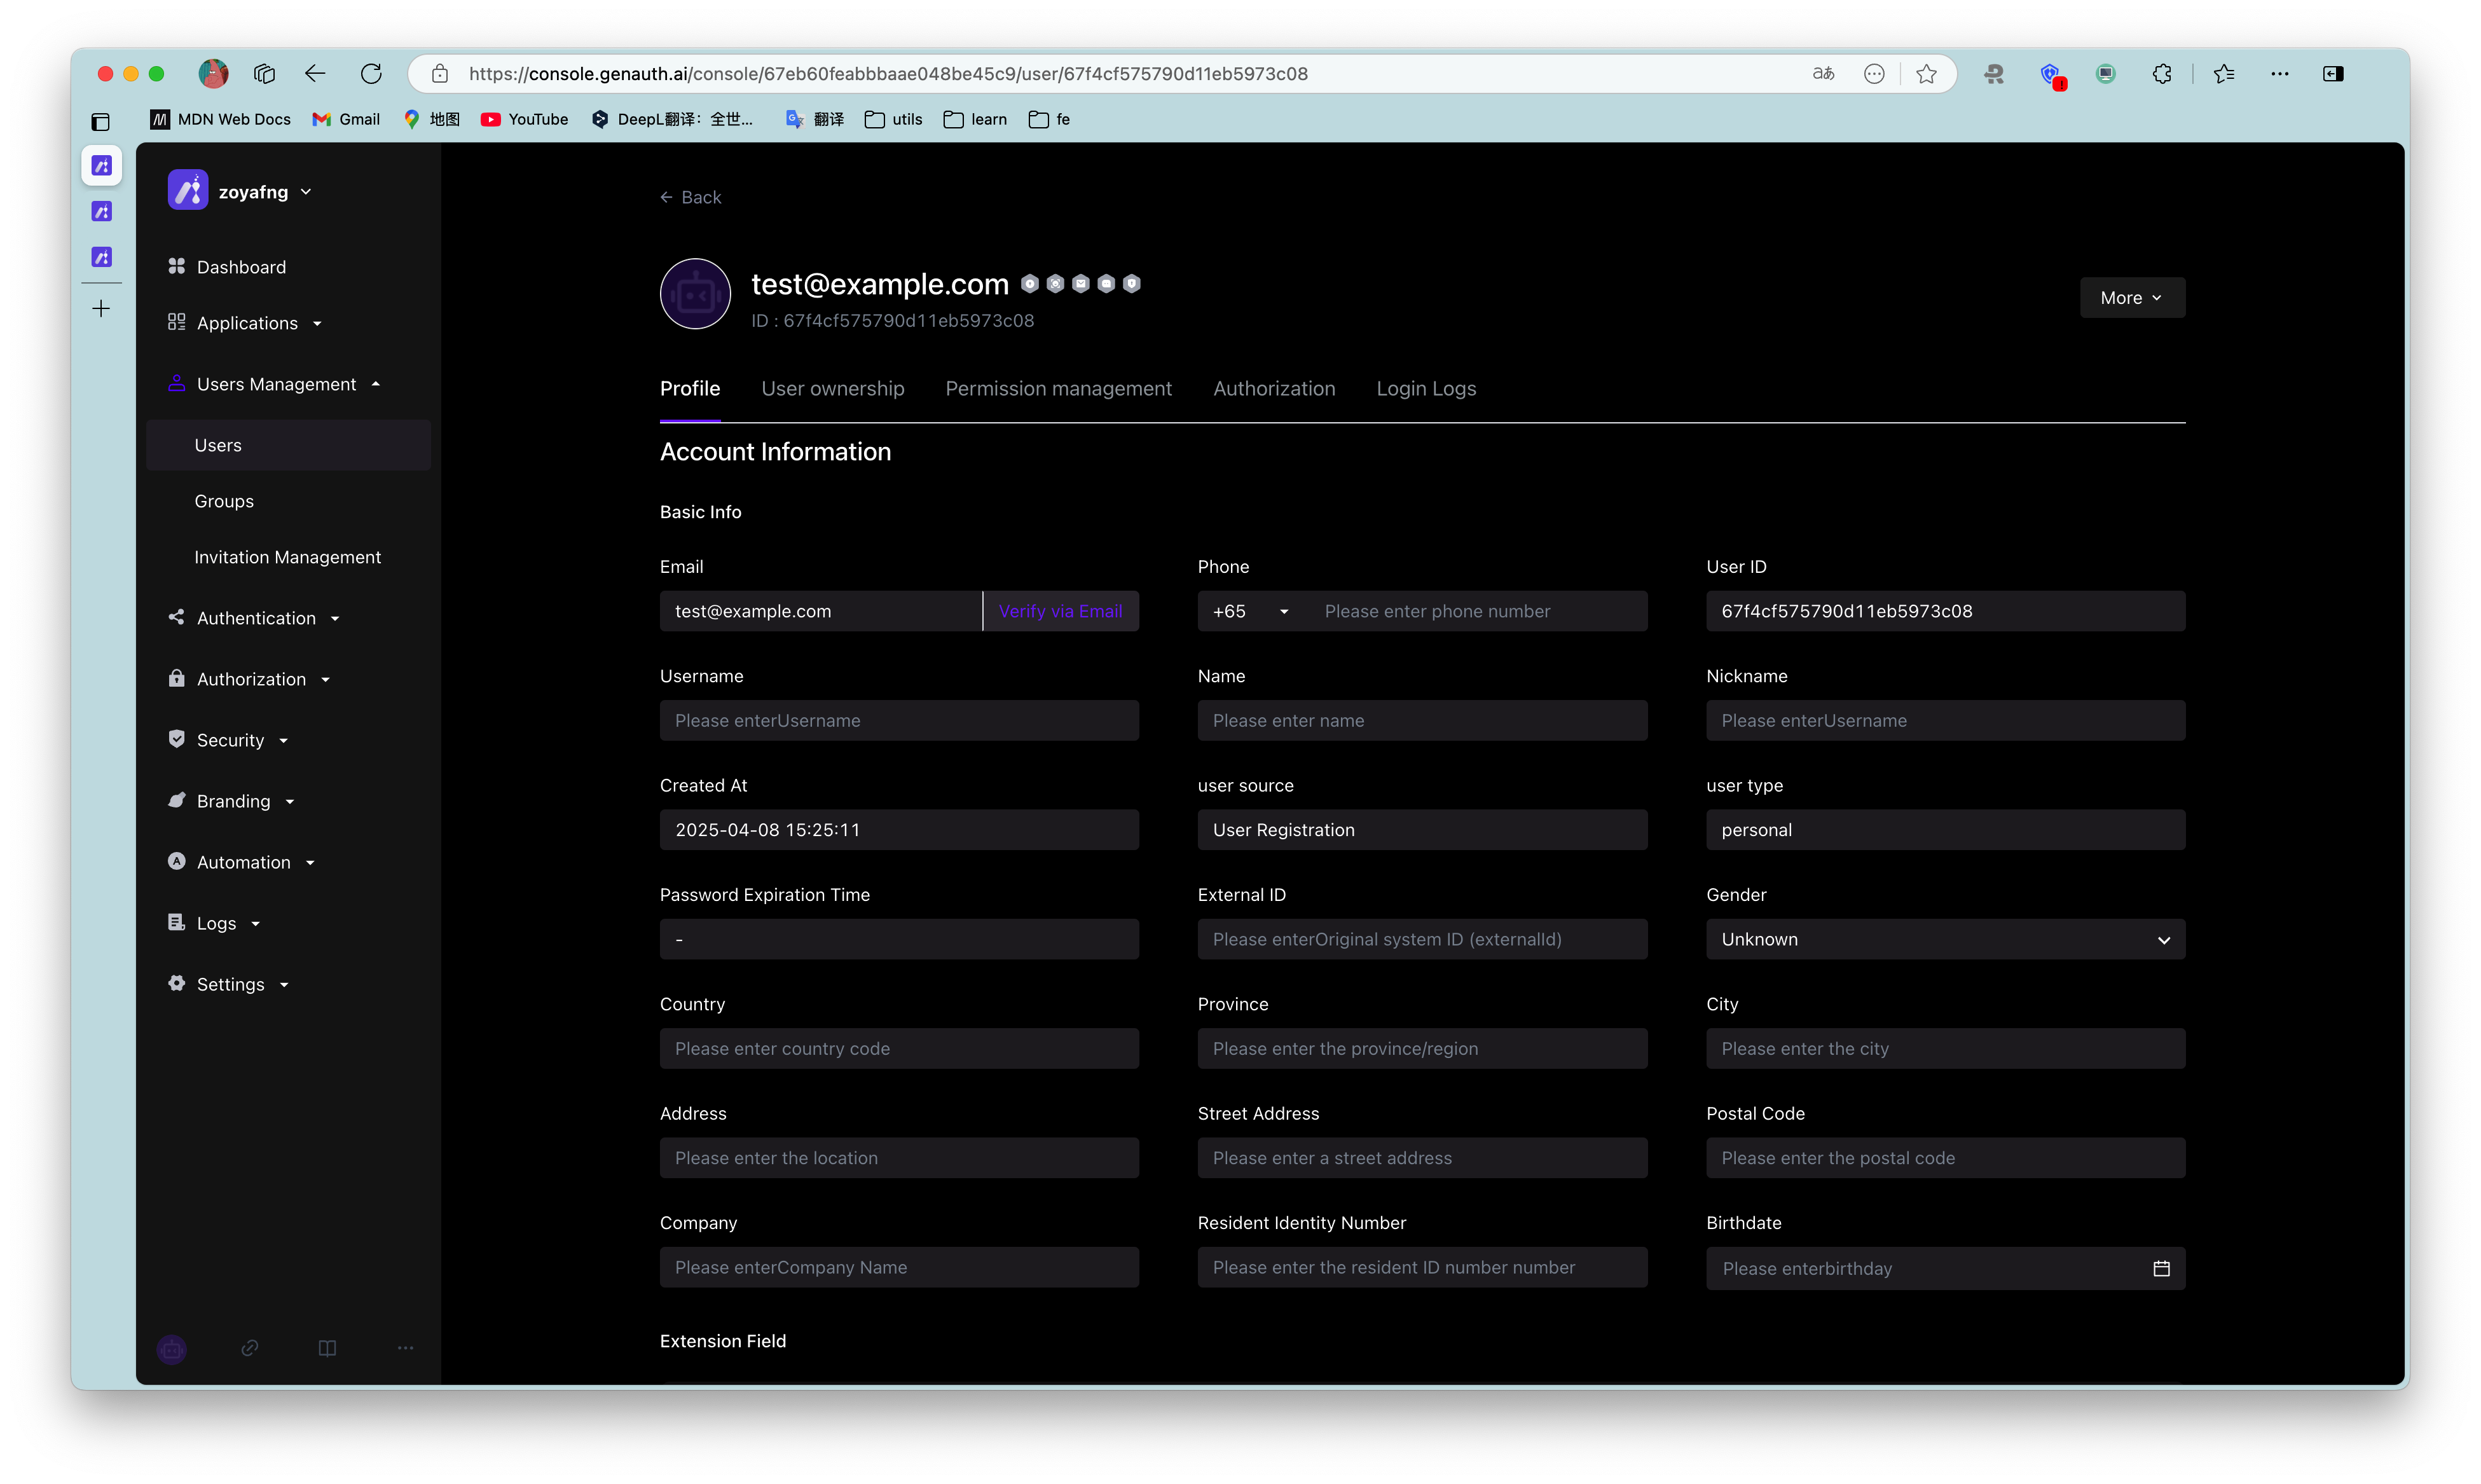Expand the sidebar Authorization section
This screenshot has height=1484, width=2481.
click(x=250, y=679)
